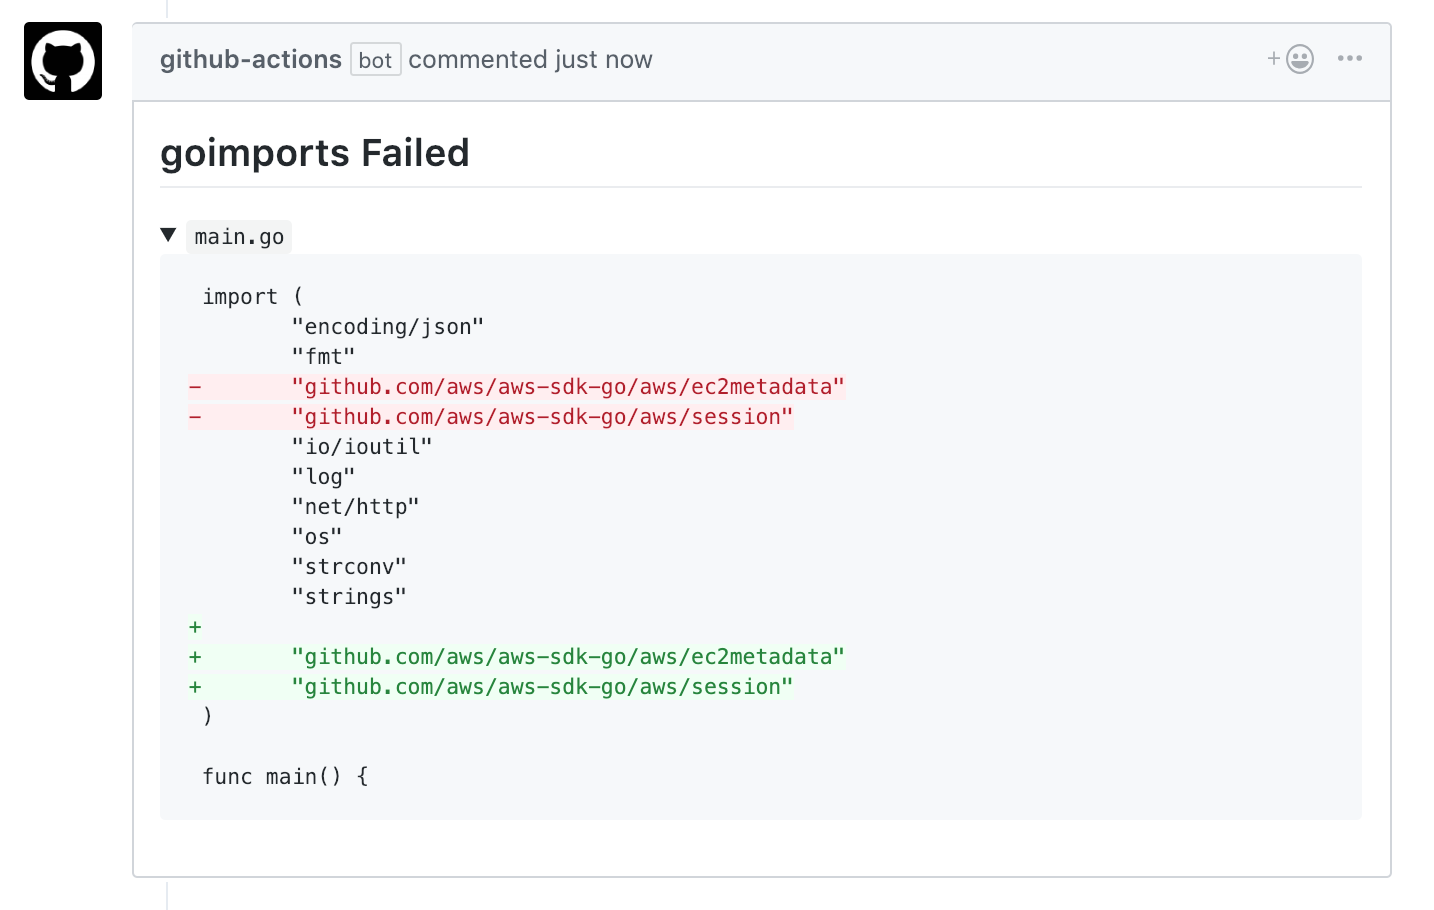This screenshot has height=910, width=1434.
Task: Click the empty green plus-marked line
Action: click(195, 627)
